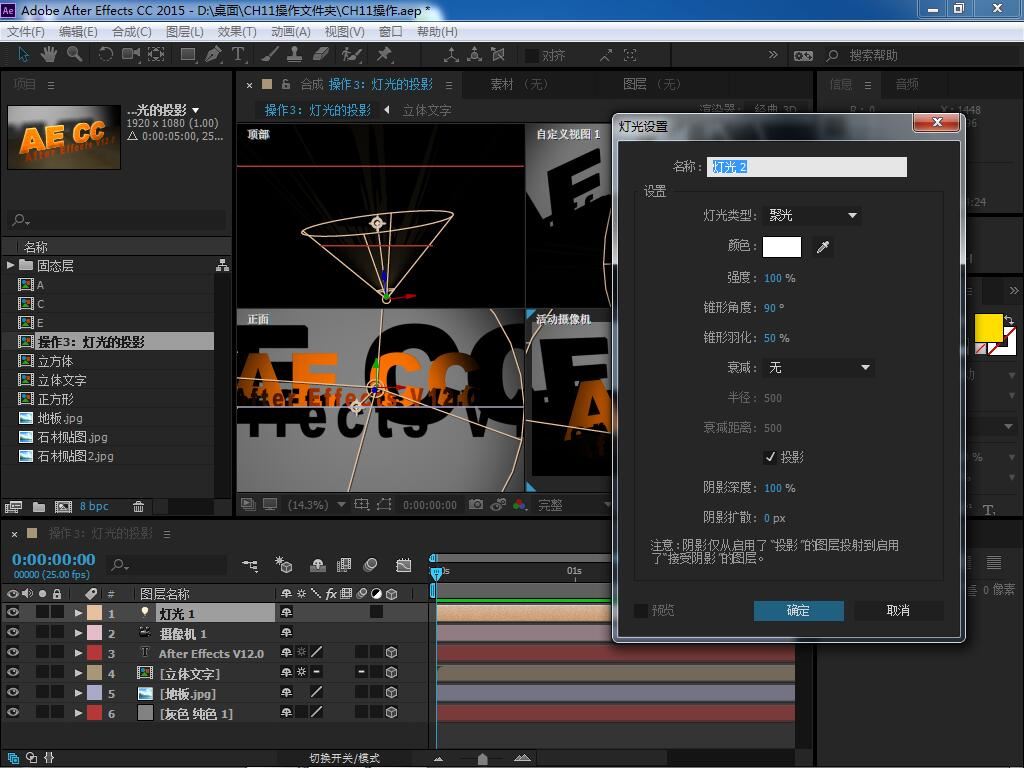Select the Rectangle shape tool

pos(188,55)
